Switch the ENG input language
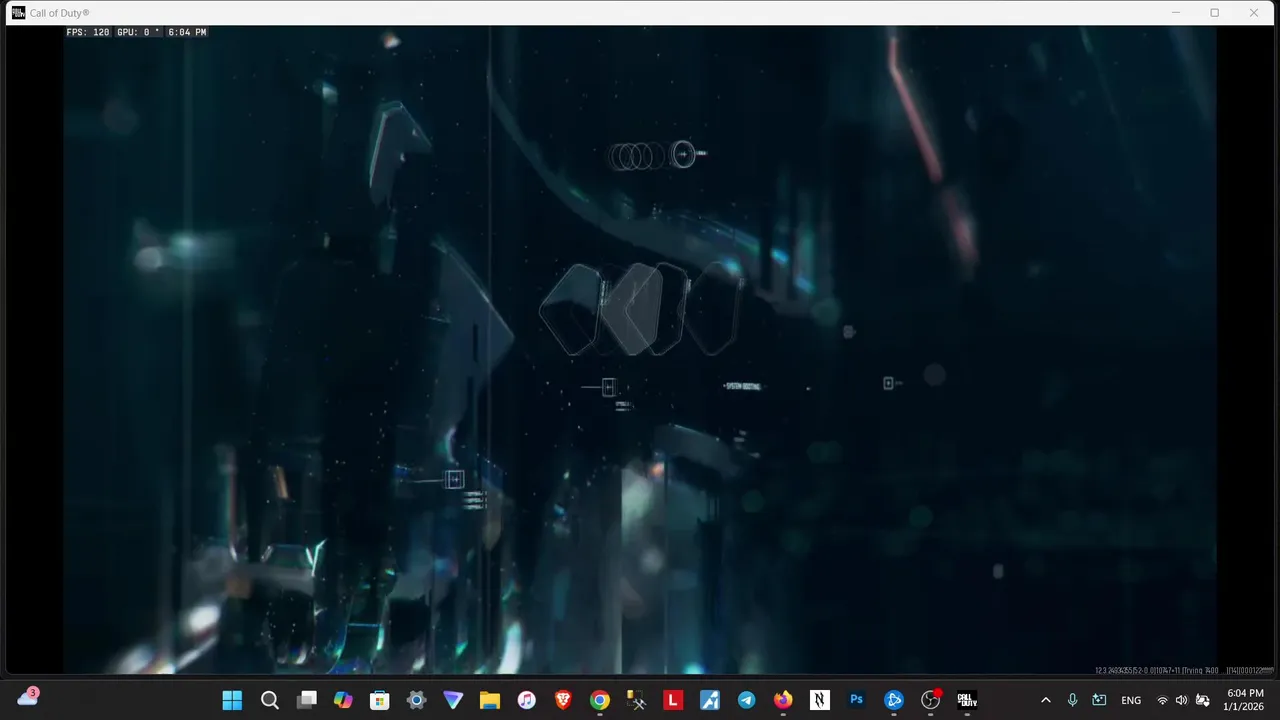Screen dimensions: 1280x720 click(1131, 700)
